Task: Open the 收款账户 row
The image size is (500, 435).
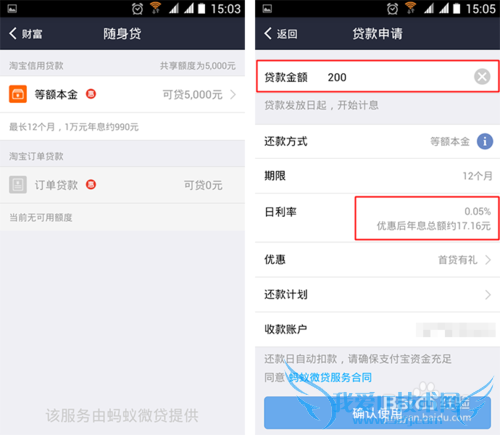Action: 377,329
